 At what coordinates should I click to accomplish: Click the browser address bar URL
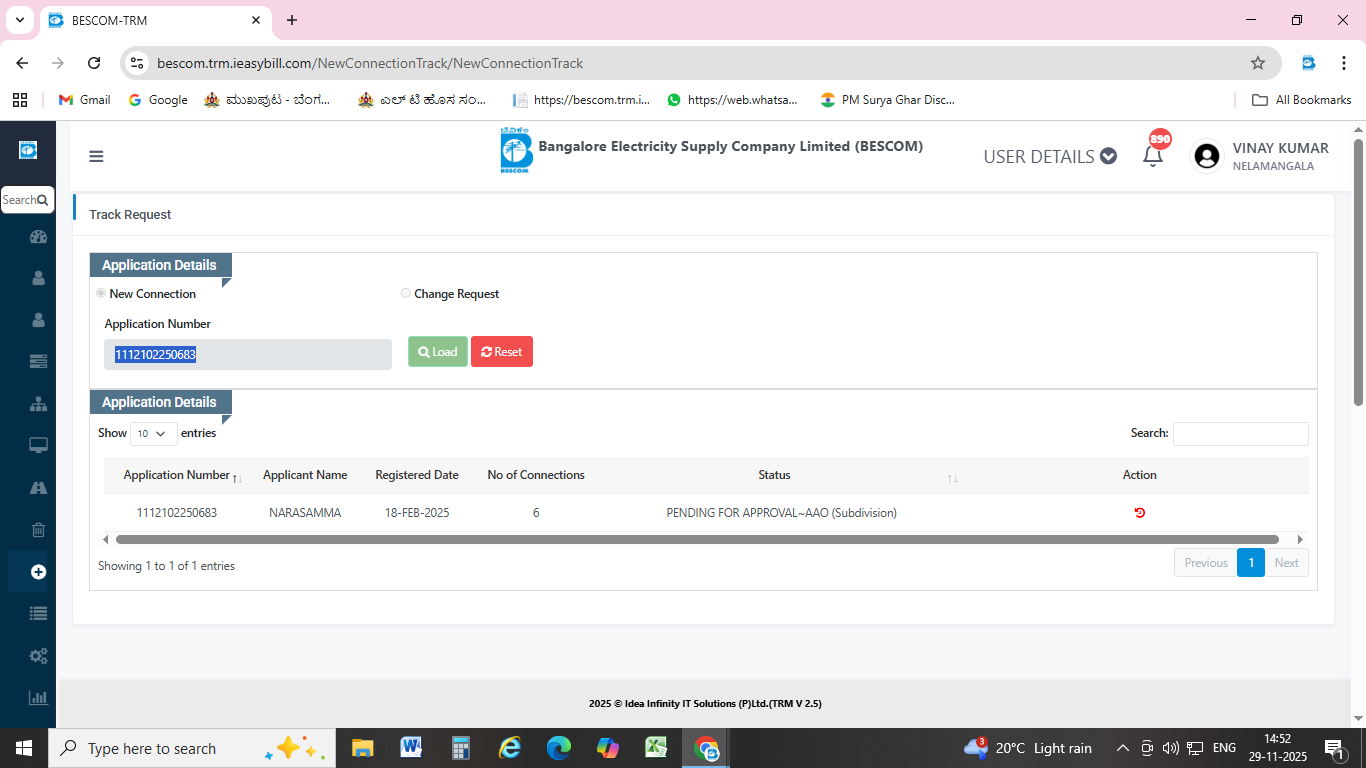pos(370,63)
